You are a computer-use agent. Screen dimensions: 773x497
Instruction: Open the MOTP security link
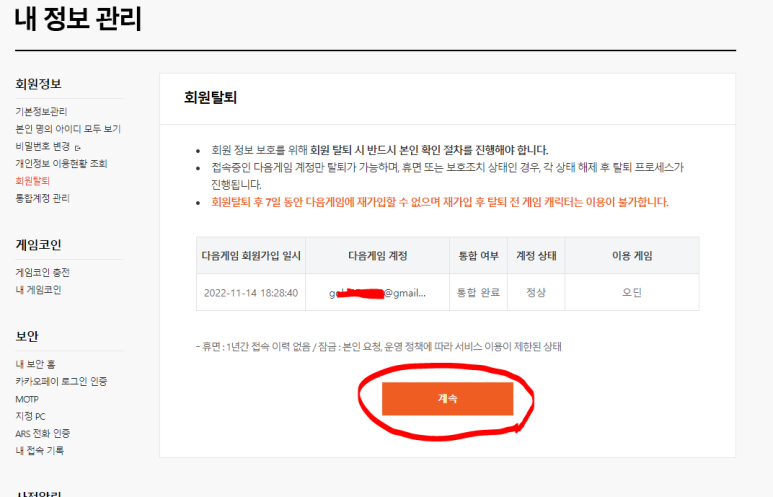click(27, 399)
